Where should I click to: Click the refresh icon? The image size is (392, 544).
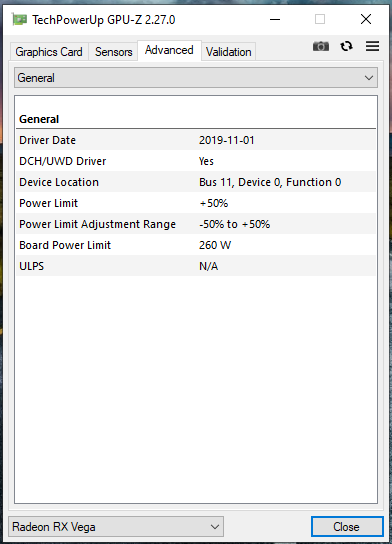(x=346, y=46)
